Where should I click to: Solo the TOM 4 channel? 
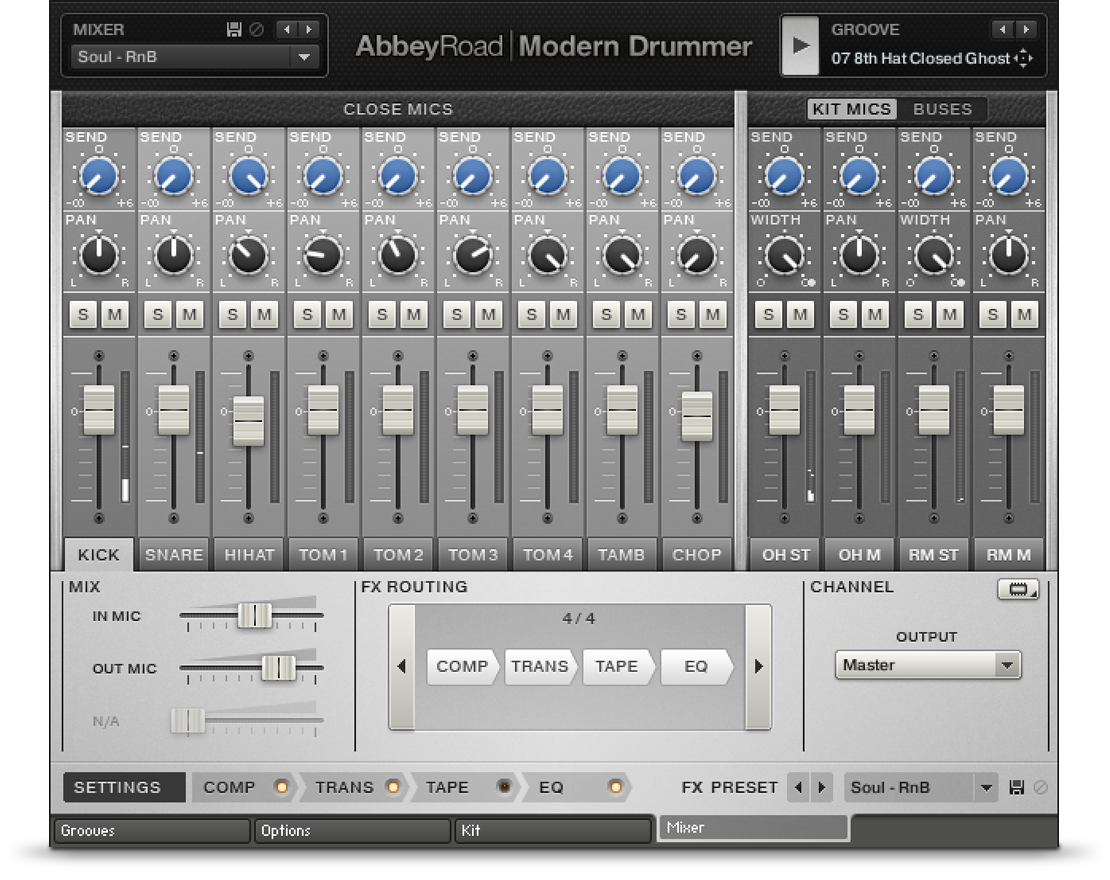pos(532,314)
